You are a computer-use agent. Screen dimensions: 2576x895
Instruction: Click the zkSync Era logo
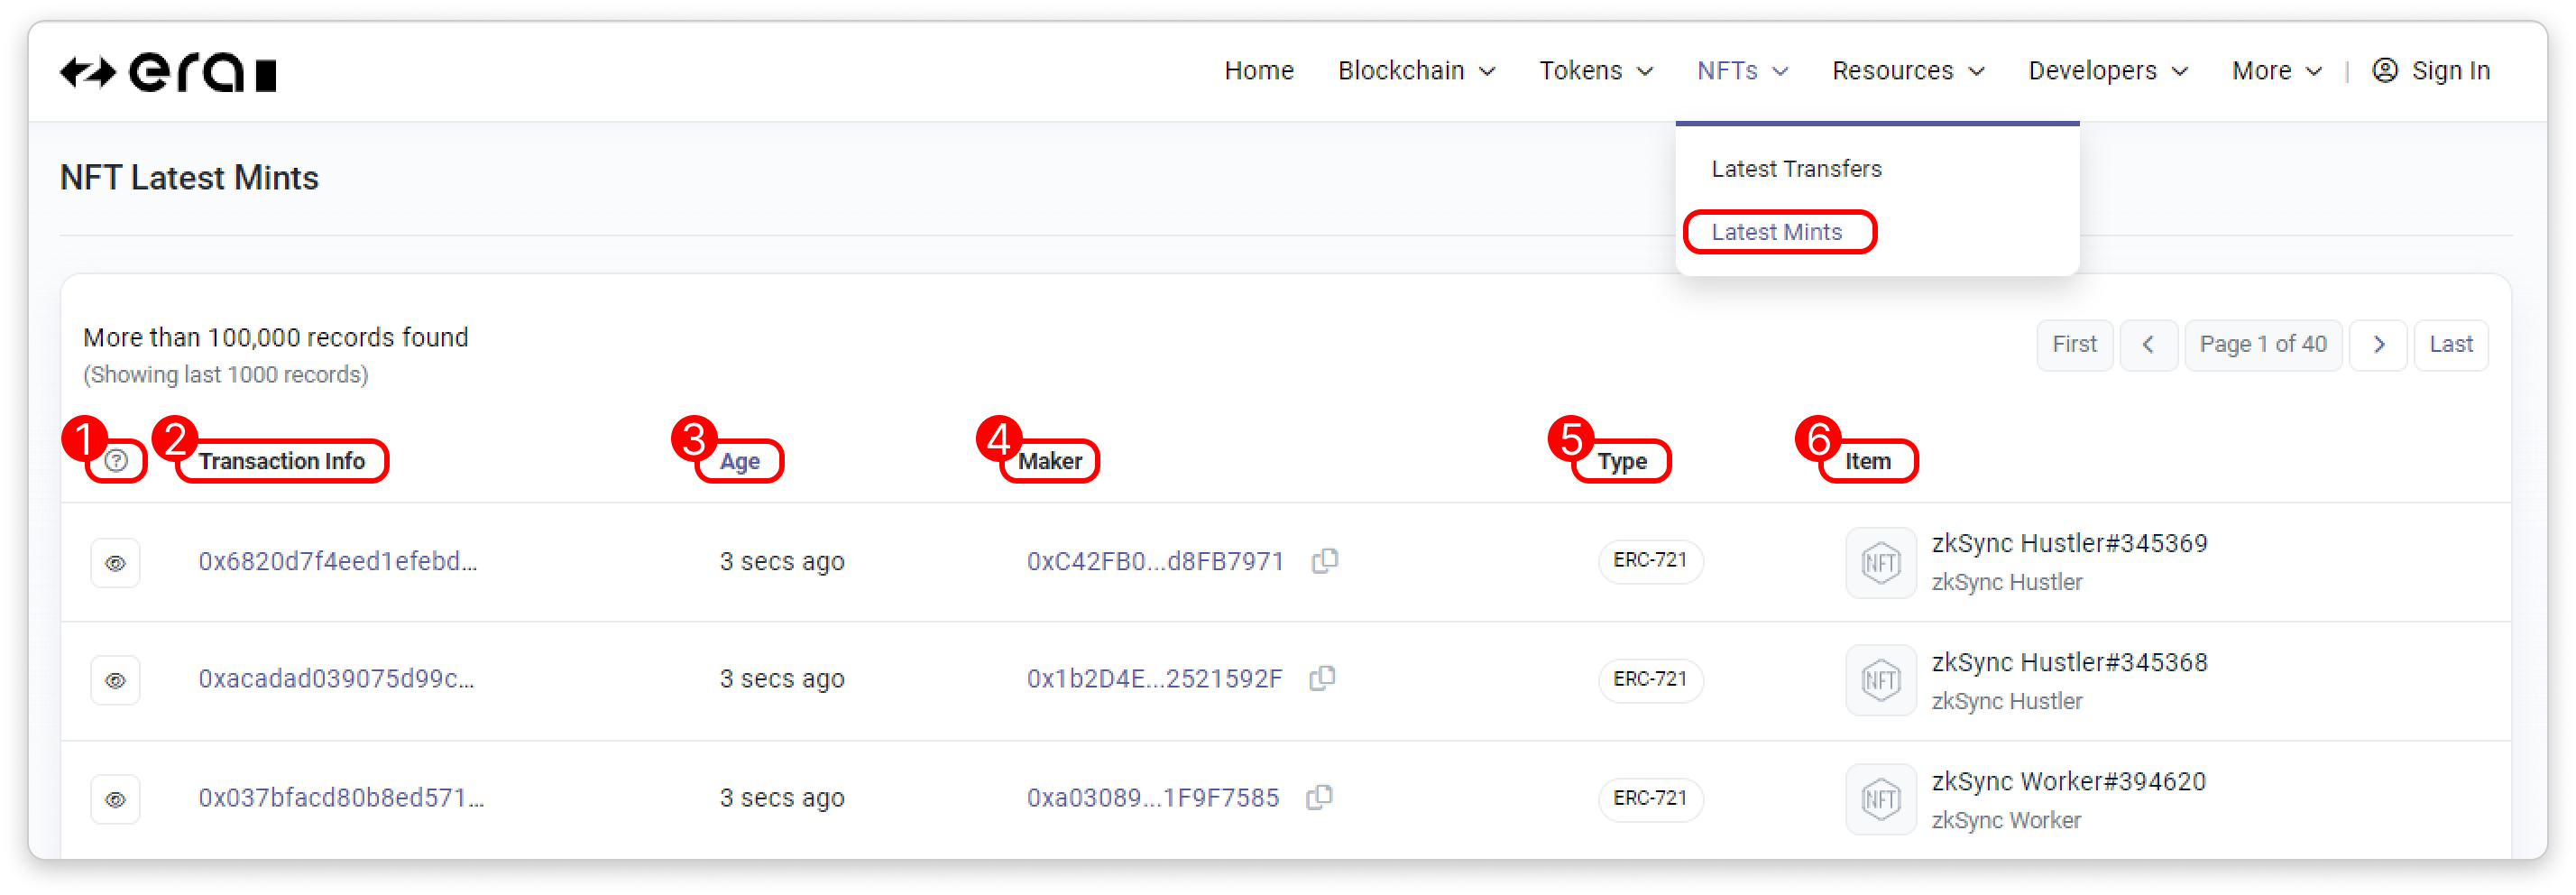168,73
